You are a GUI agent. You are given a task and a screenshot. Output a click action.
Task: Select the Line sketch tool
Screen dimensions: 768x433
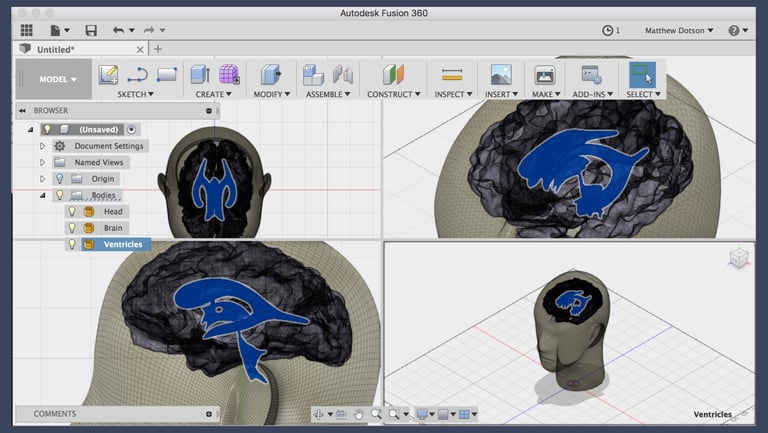137,75
